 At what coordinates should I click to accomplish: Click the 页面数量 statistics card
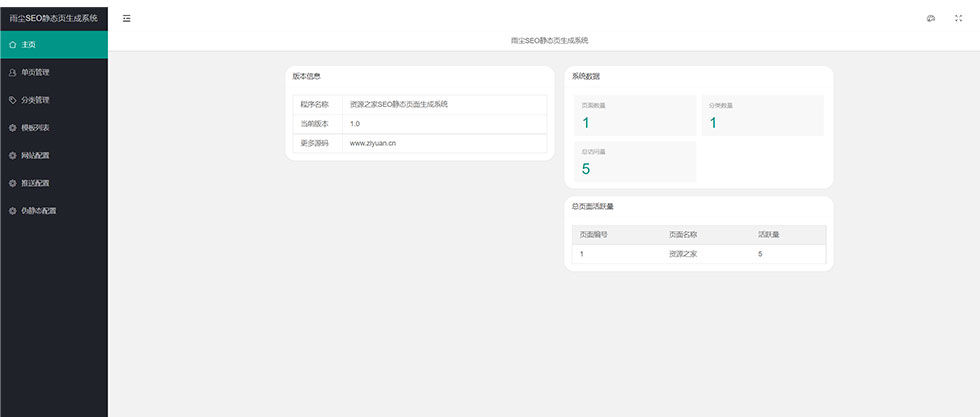tap(634, 115)
